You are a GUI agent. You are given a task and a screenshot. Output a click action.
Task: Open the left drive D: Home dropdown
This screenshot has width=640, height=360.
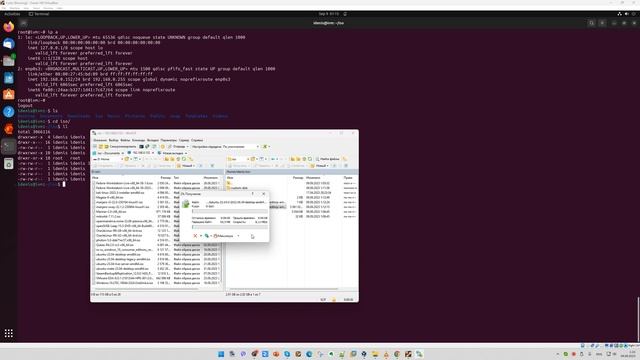[x=108, y=159]
